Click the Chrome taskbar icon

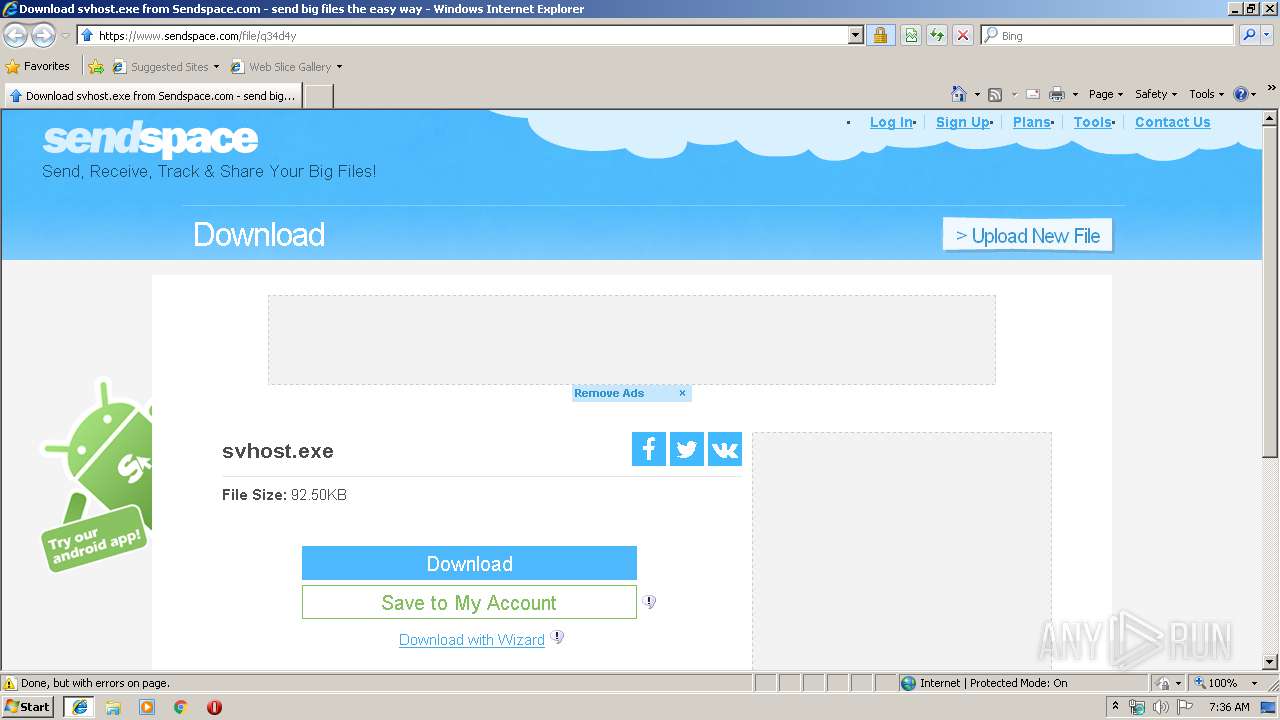[x=180, y=707]
